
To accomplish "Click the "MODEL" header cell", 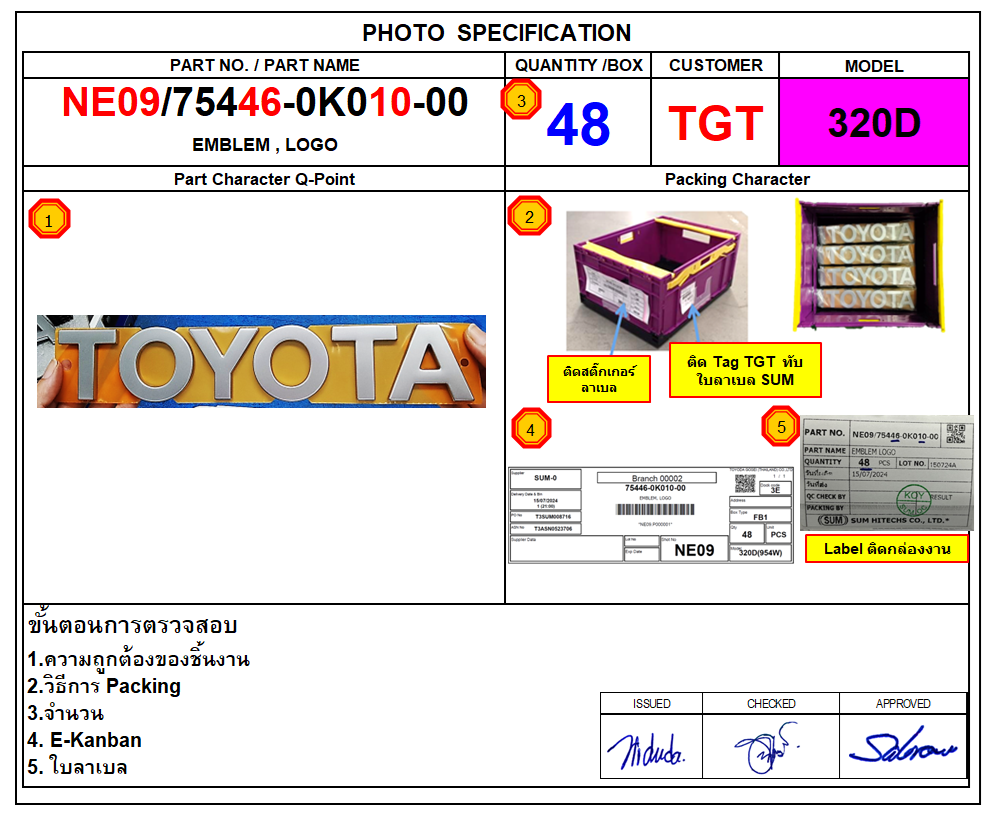I will (874, 66).
